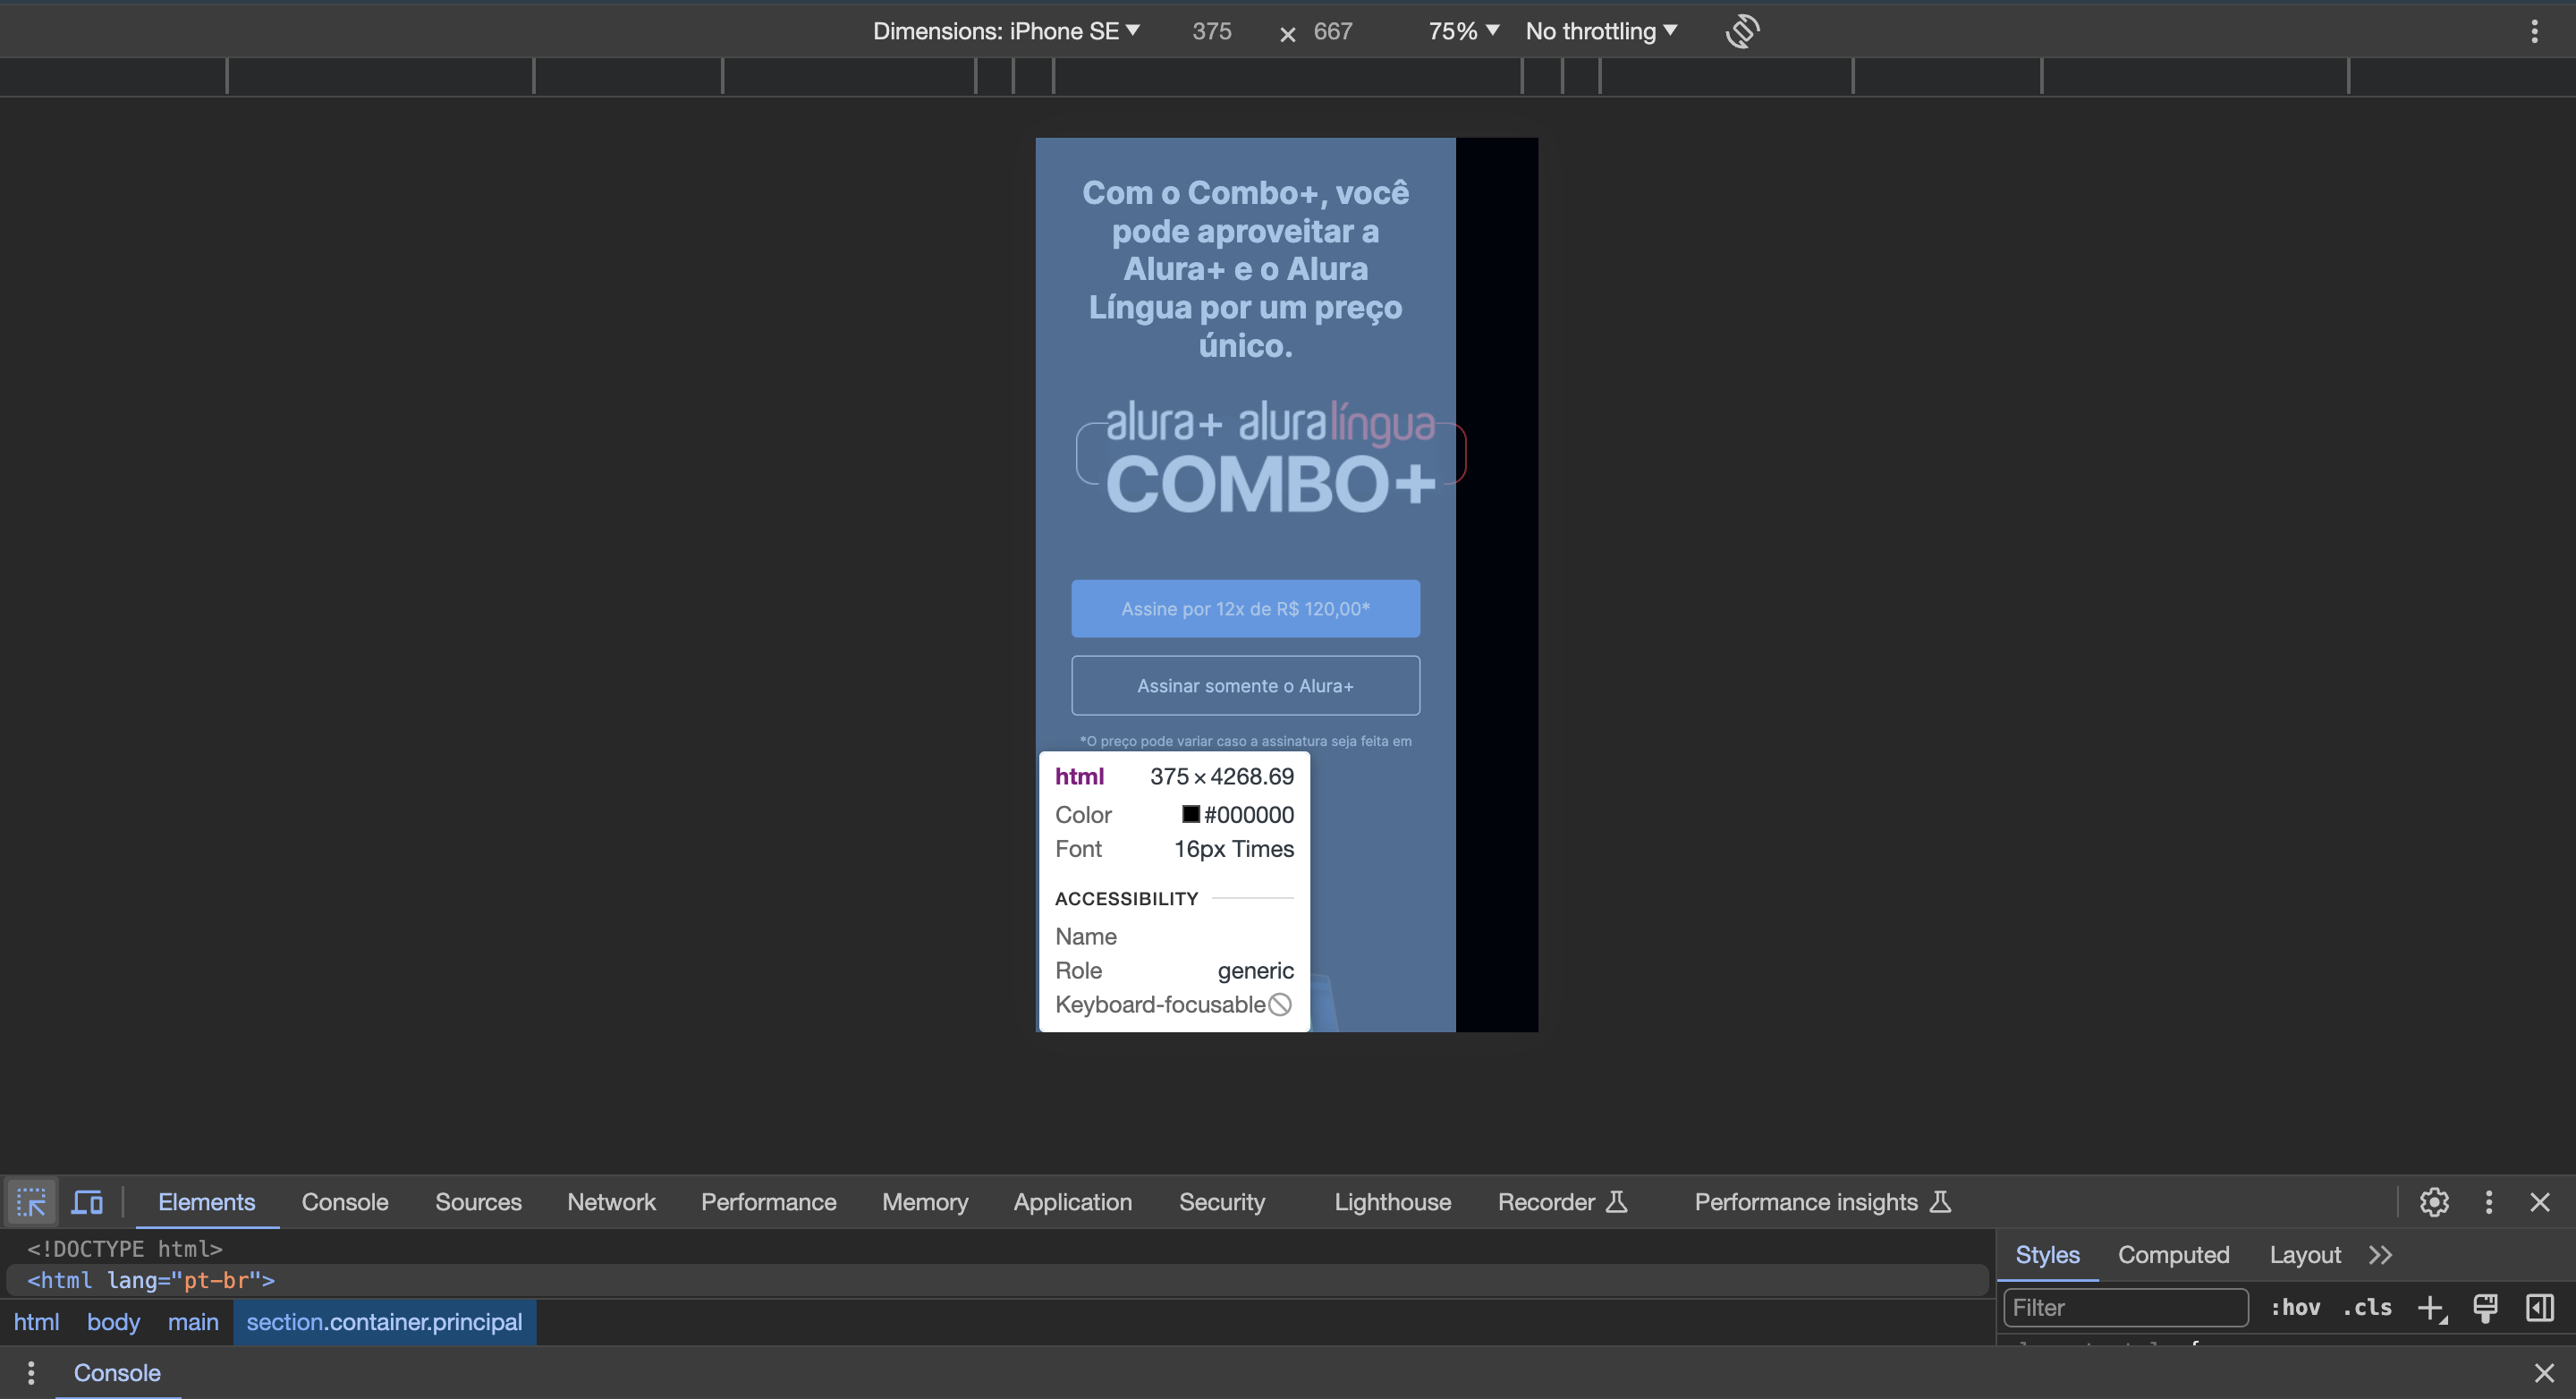This screenshot has height=1399, width=2576.
Task: Open the Performance tab
Action: [x=768, y=1202]
